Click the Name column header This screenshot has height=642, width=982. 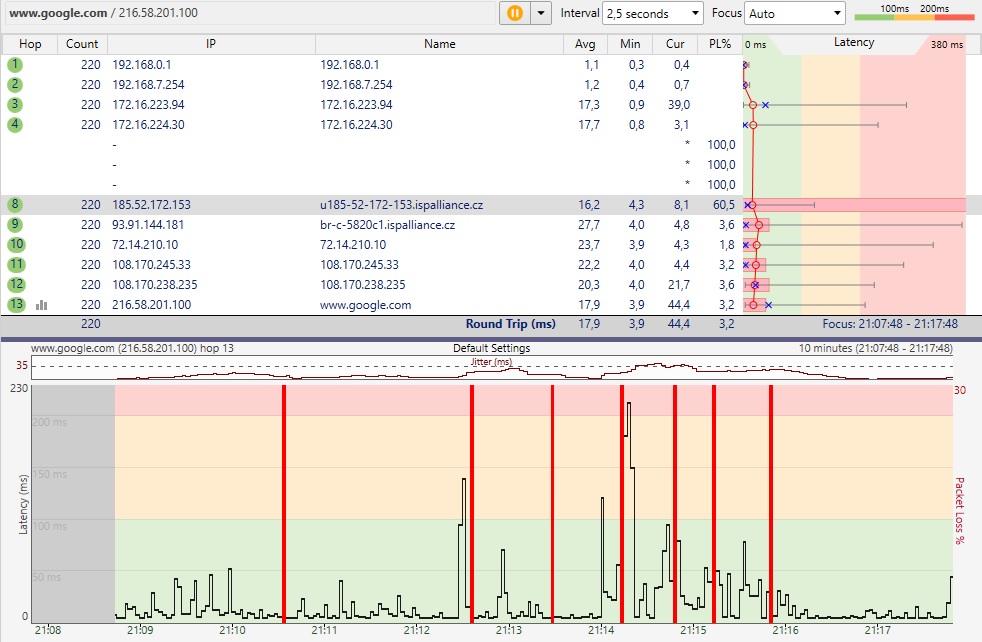pos(439,44)
